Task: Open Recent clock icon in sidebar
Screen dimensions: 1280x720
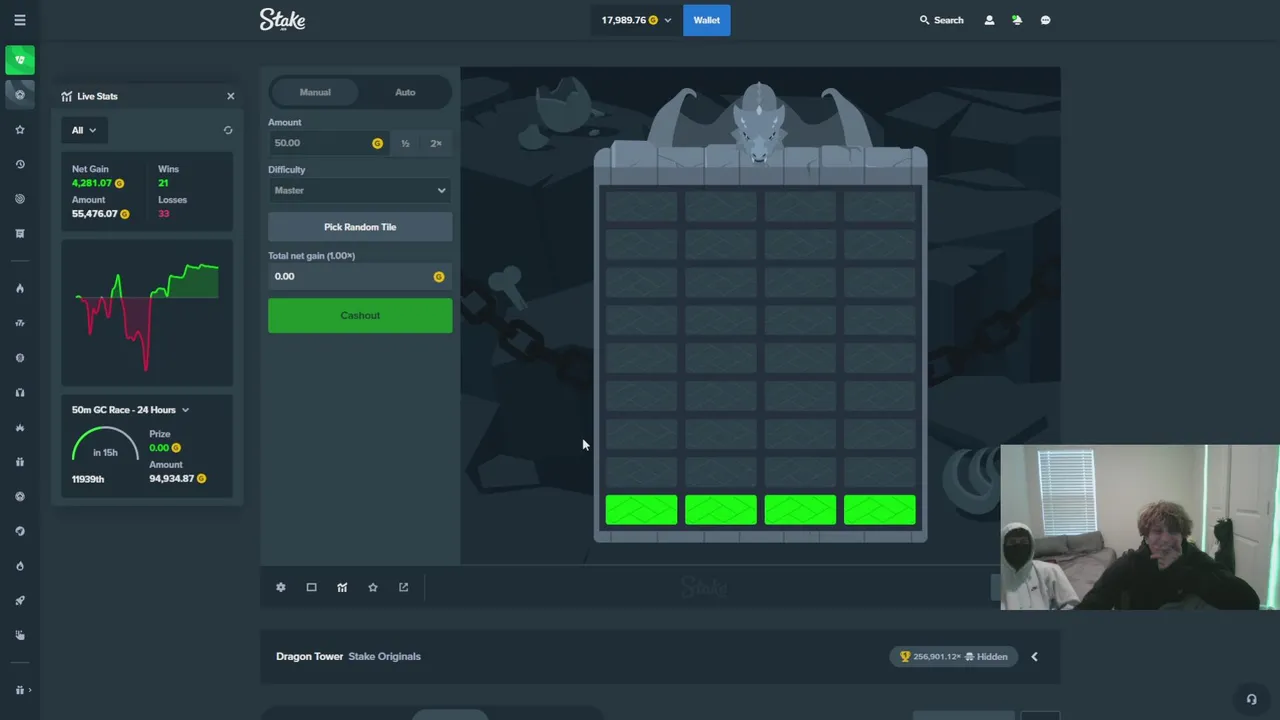Action: 20,164
